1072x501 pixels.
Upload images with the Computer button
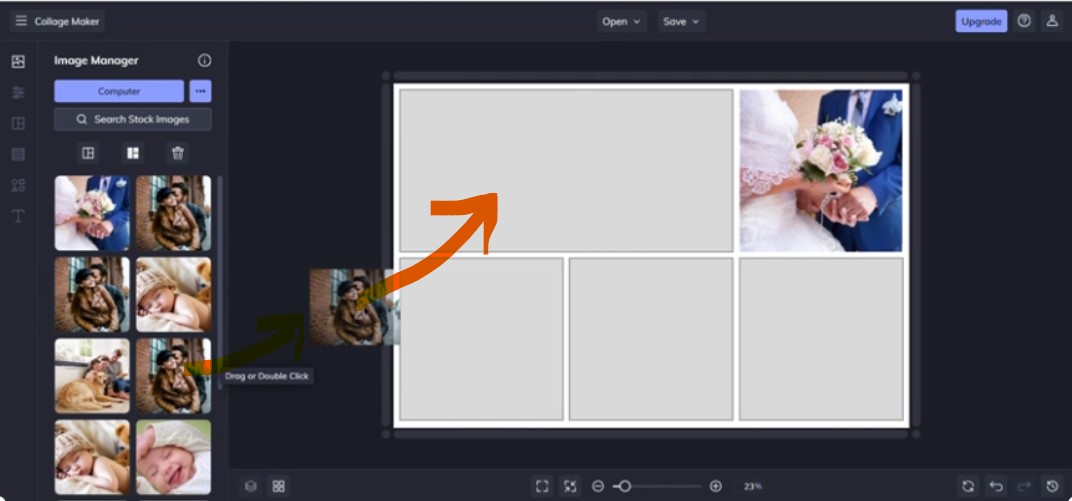pos(119,91)
